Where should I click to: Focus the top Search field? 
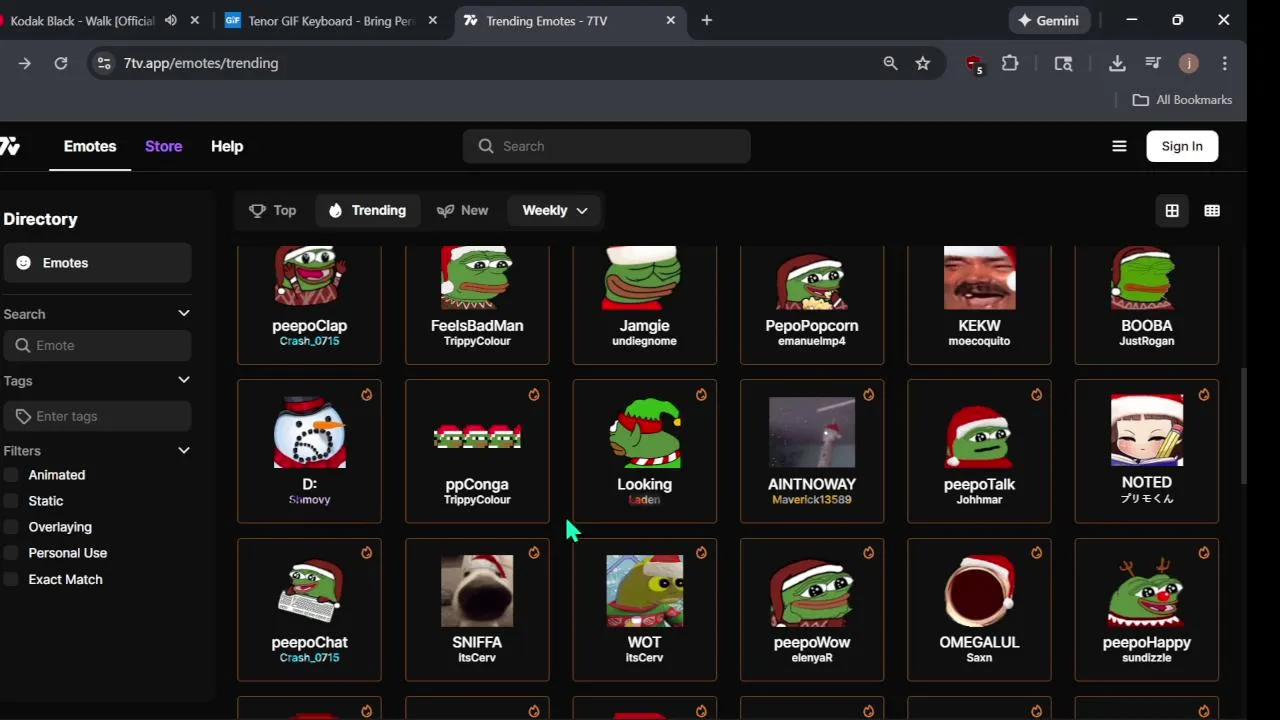pos(606,146)
